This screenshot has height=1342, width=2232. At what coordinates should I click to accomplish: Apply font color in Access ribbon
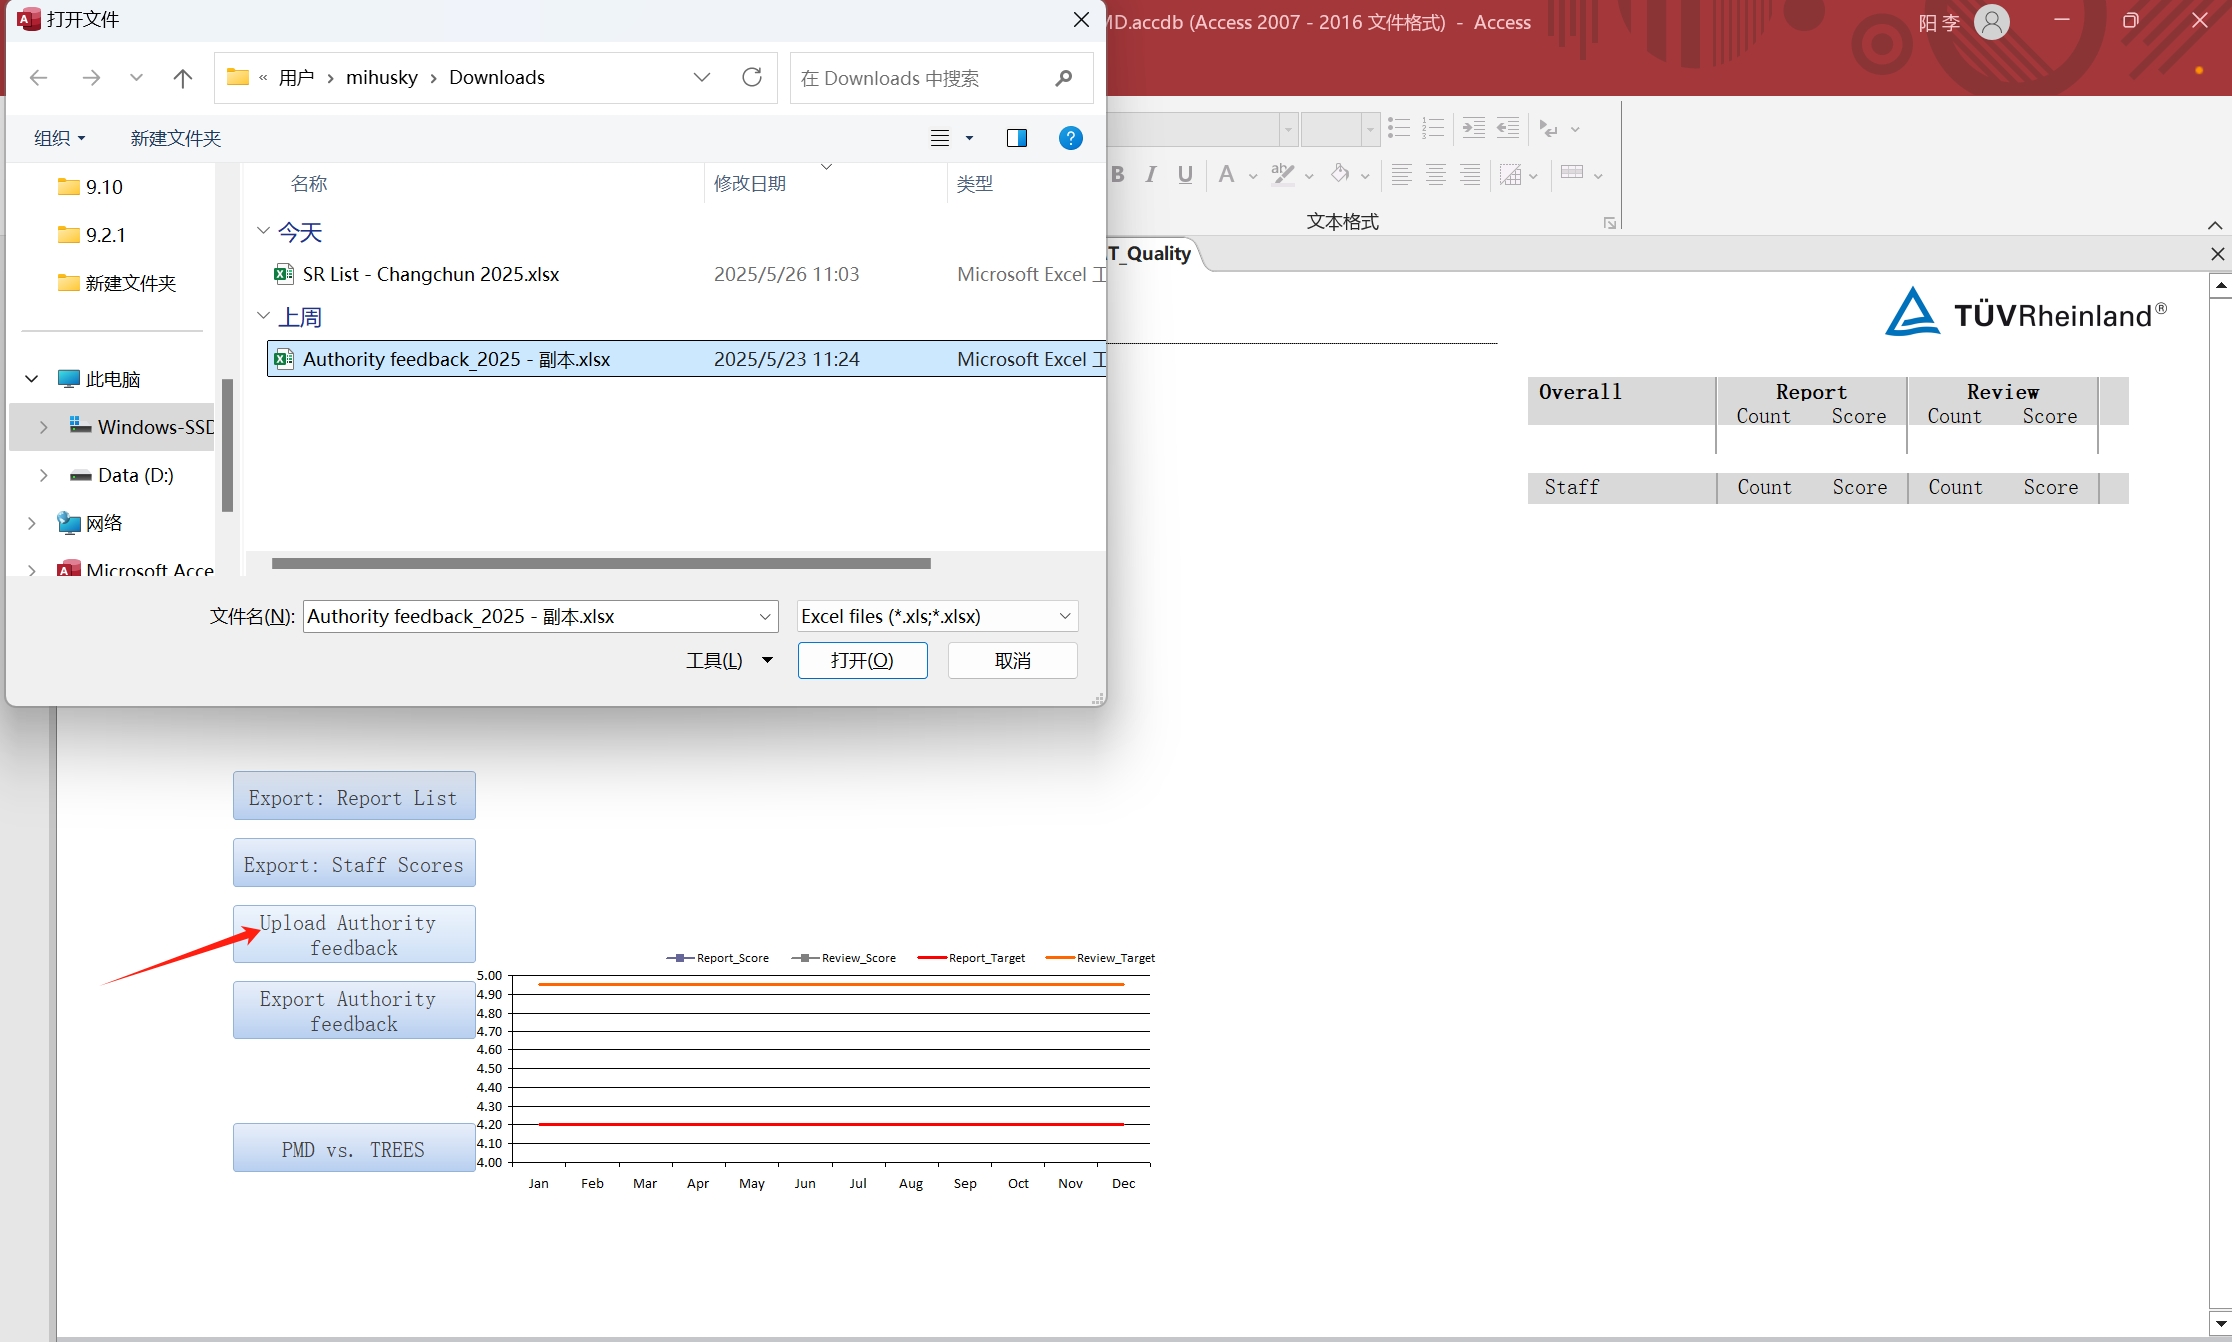[1226, 175]
